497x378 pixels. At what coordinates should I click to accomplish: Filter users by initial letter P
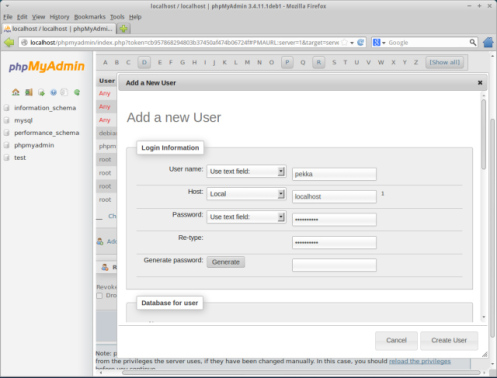287,62
